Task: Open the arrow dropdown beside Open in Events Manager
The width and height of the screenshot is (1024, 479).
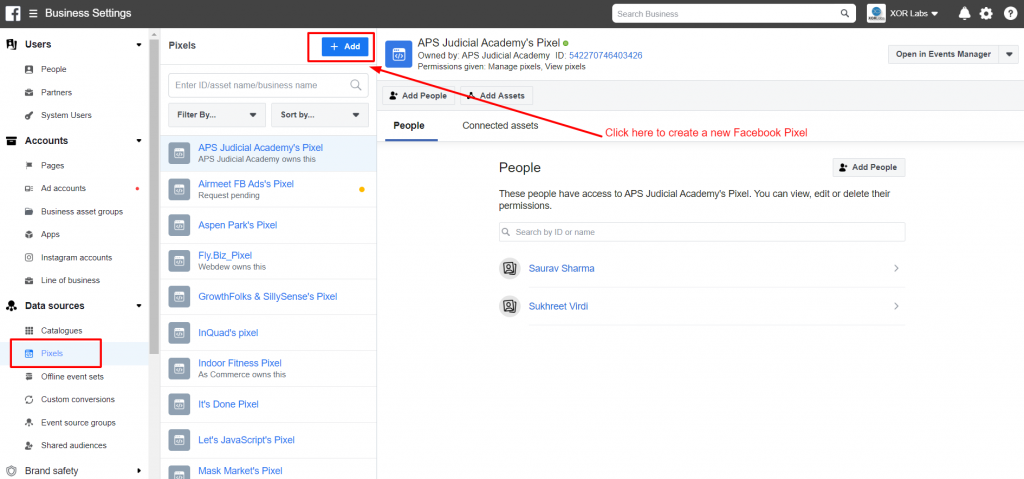Action: tap(1009, 54)
